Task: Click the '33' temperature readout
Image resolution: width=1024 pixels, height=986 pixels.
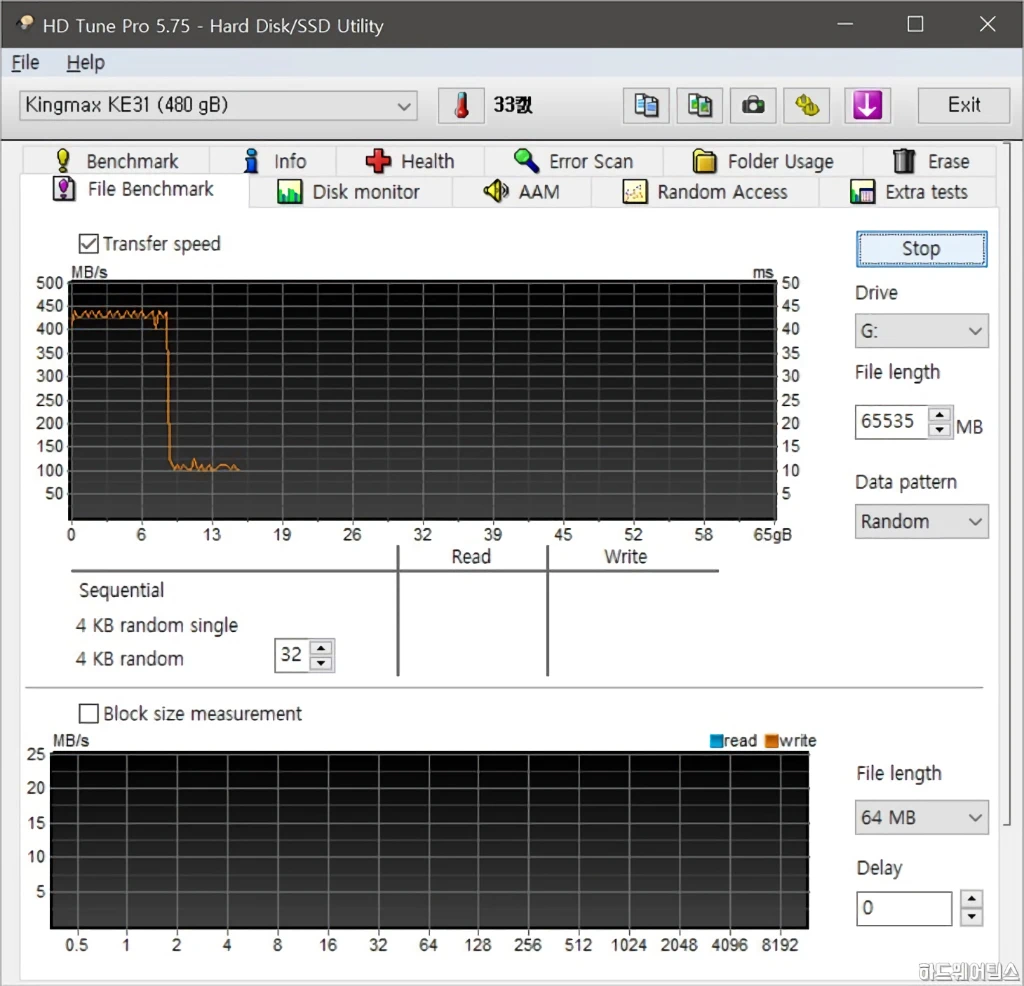Action: [x=513, y=104]
